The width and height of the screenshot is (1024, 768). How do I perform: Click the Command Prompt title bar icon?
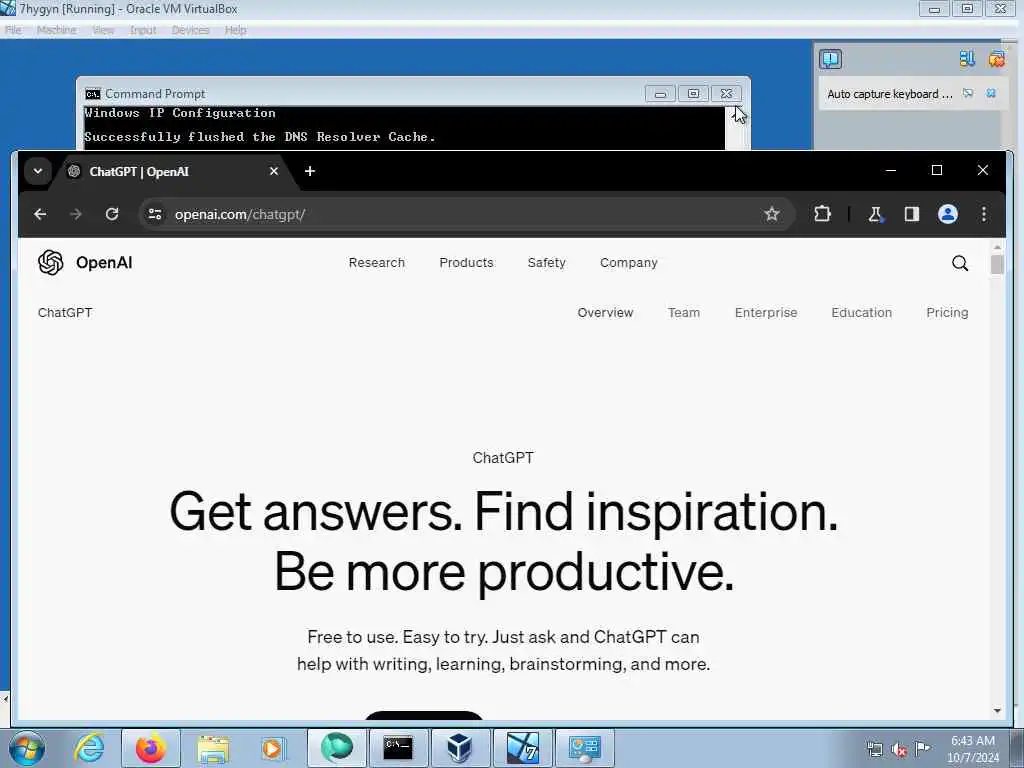(x=93, y=94)
